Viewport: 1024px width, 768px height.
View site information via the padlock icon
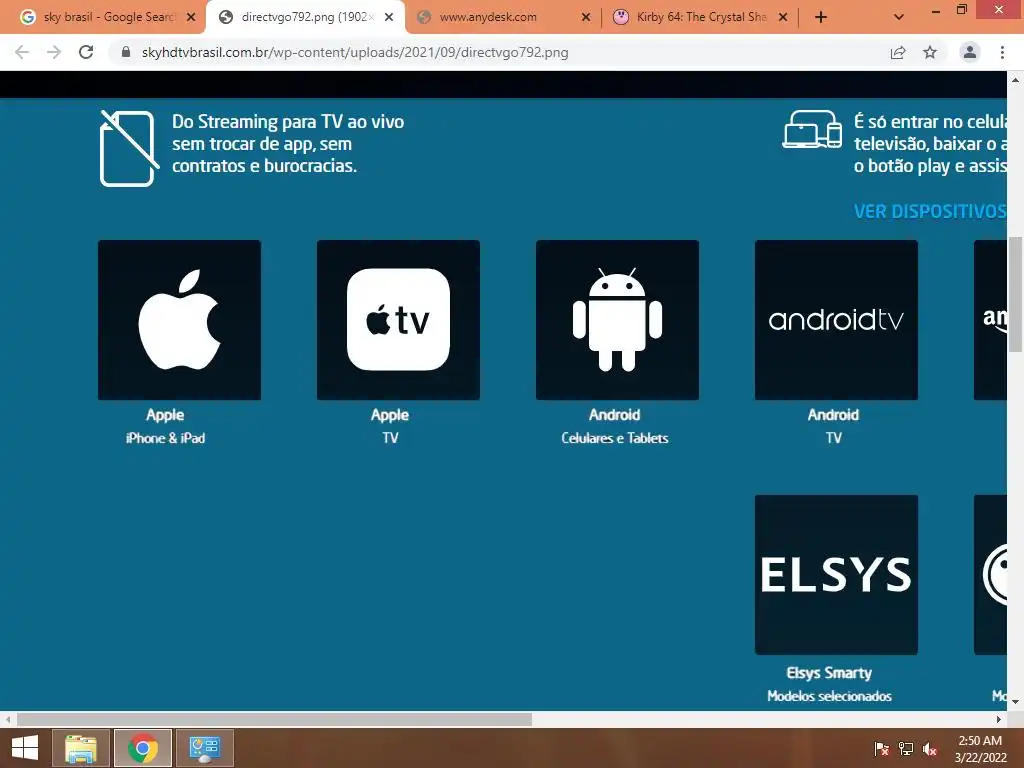(x=126, y=52)
